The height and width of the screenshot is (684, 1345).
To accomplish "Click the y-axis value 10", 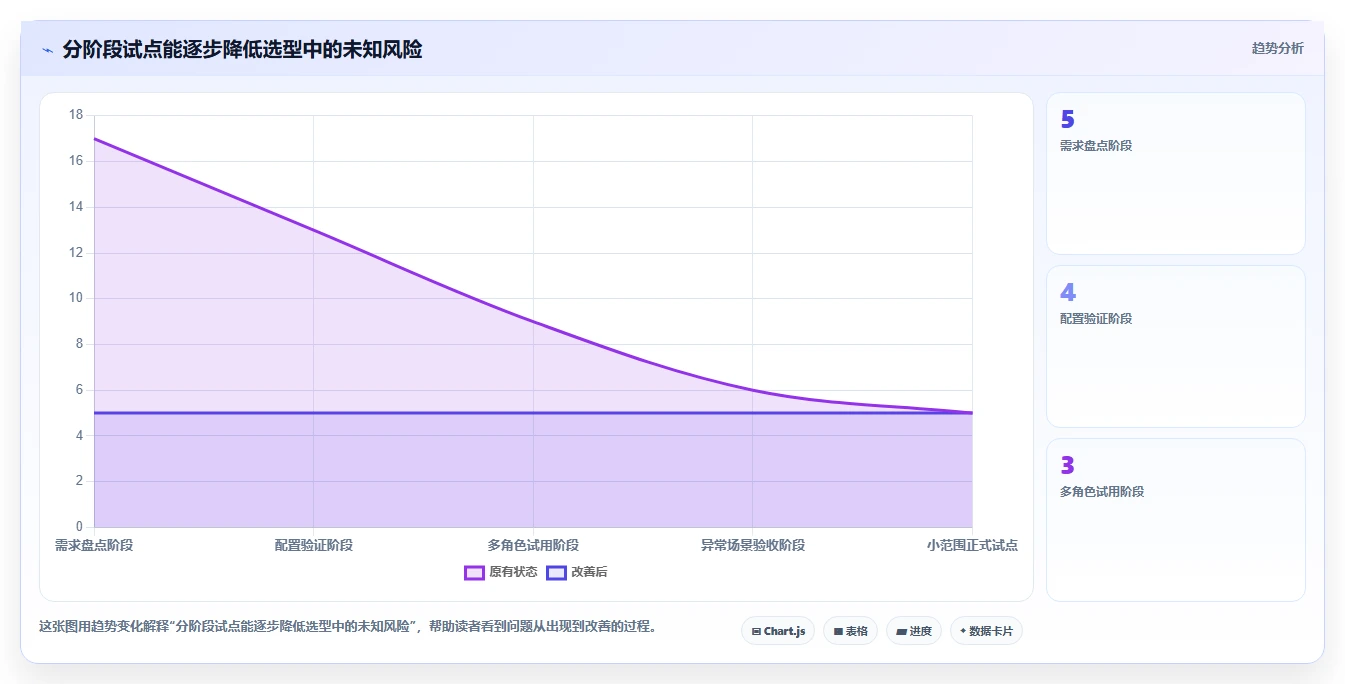I will click(x=76, y=298).
